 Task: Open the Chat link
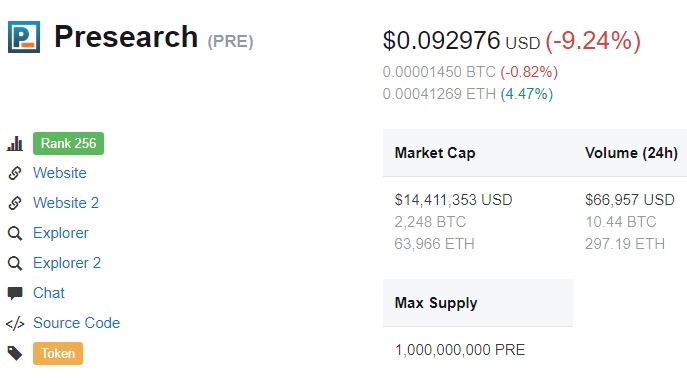49,293
